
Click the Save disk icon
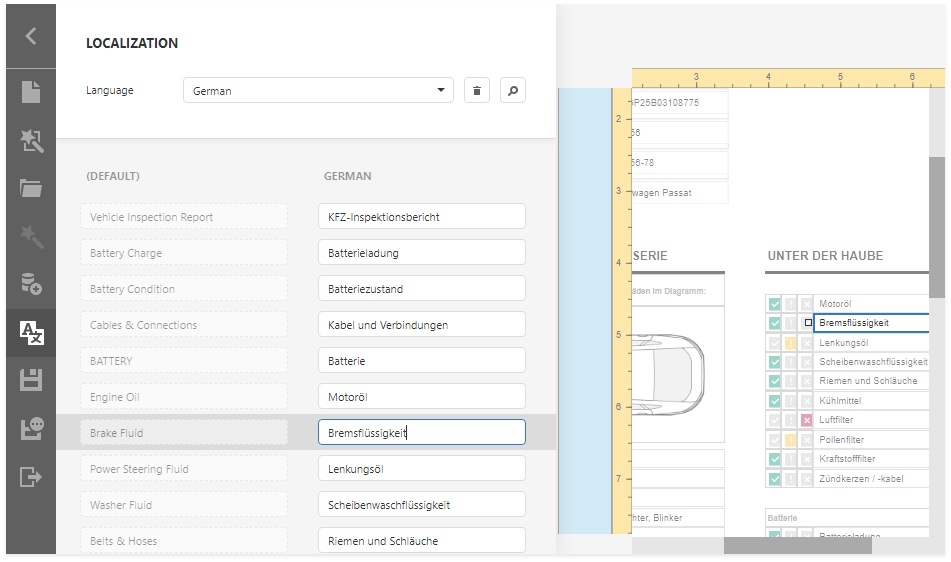31,380
